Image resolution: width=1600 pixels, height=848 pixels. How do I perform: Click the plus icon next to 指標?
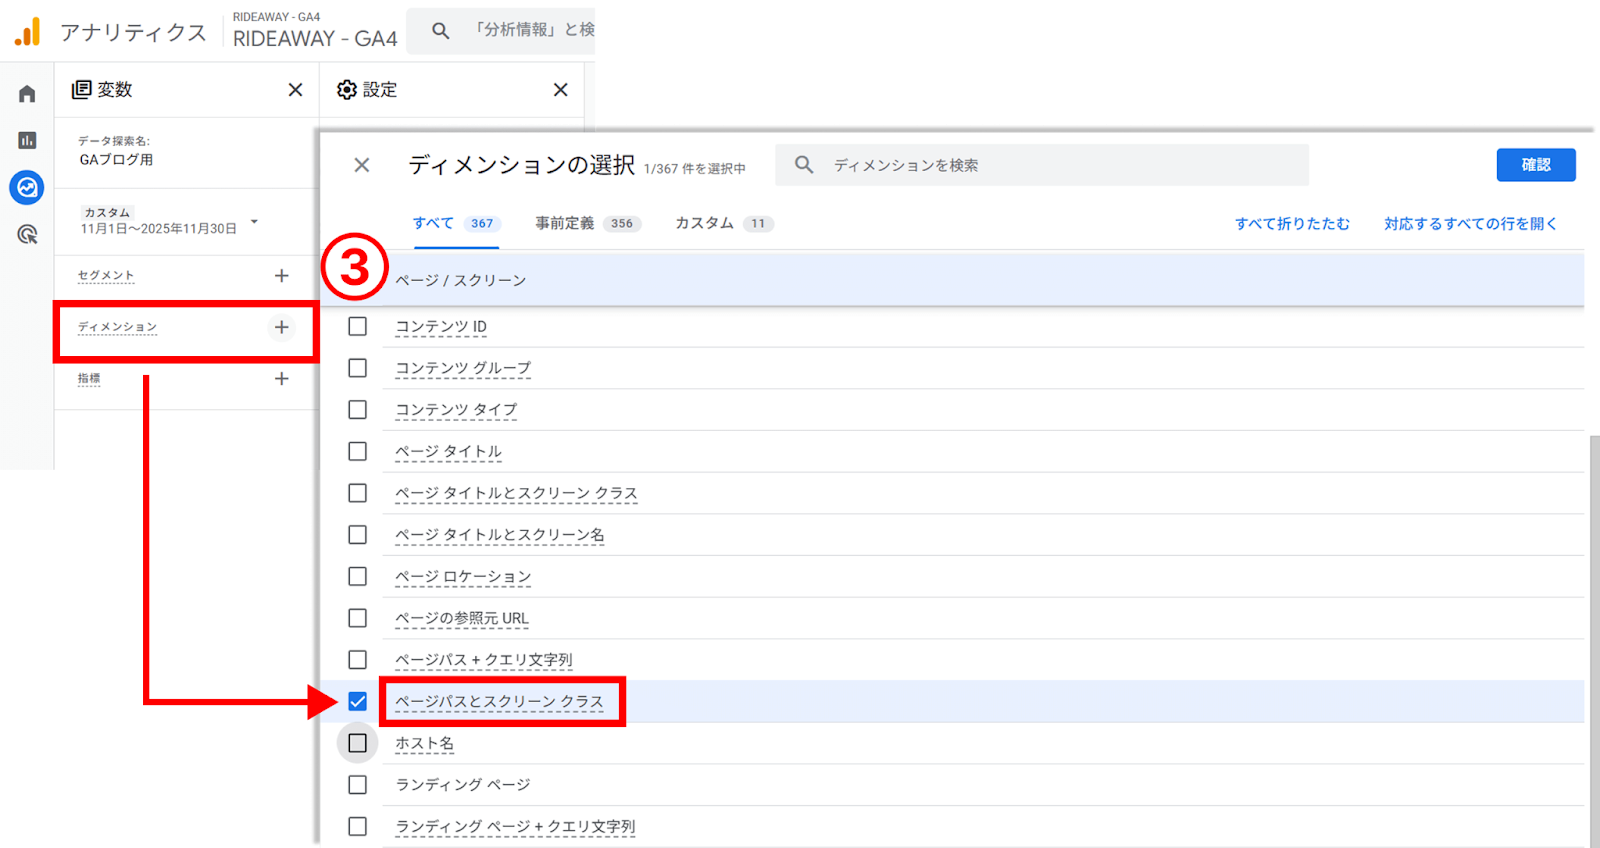click(x=281, y=379)
